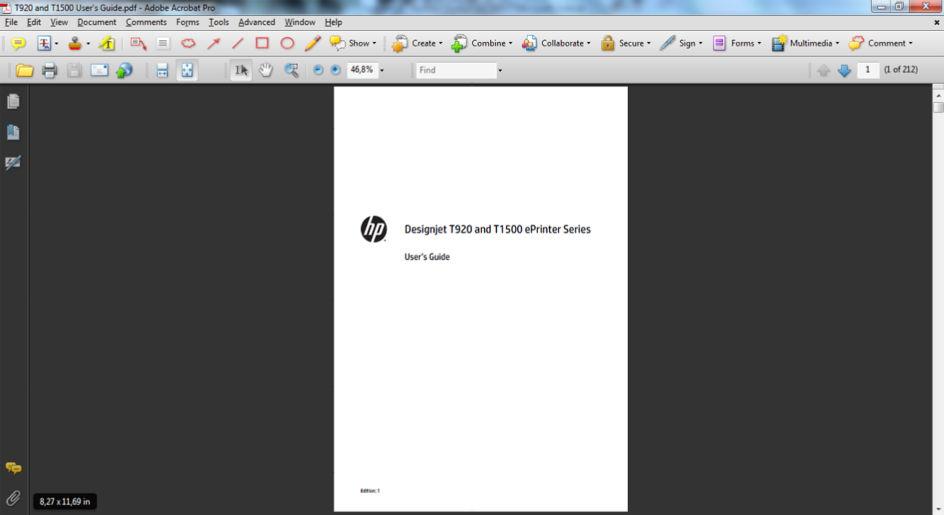
Task: Open the Create task dropdown
Action: click(x=417, y=43)
